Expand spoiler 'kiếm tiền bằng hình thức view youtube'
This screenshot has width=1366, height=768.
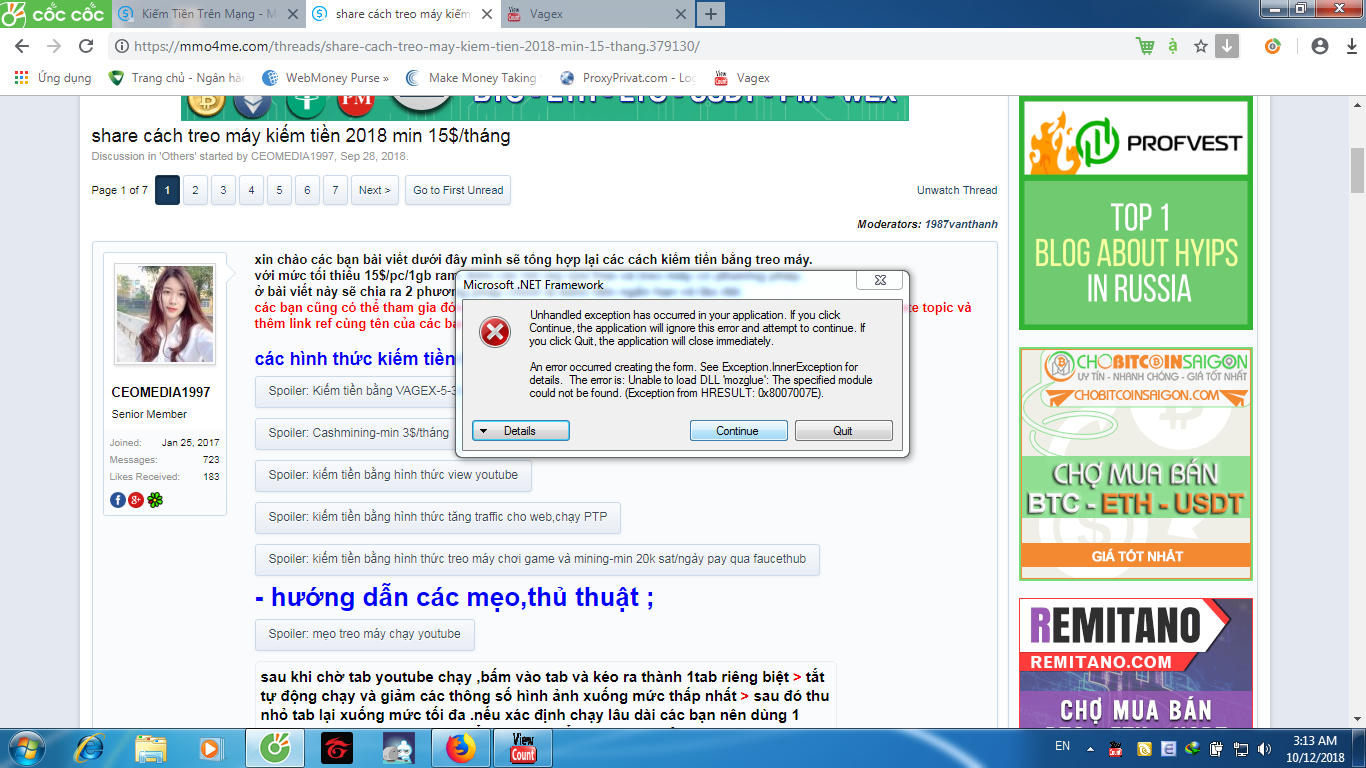(x=393, y=475)
